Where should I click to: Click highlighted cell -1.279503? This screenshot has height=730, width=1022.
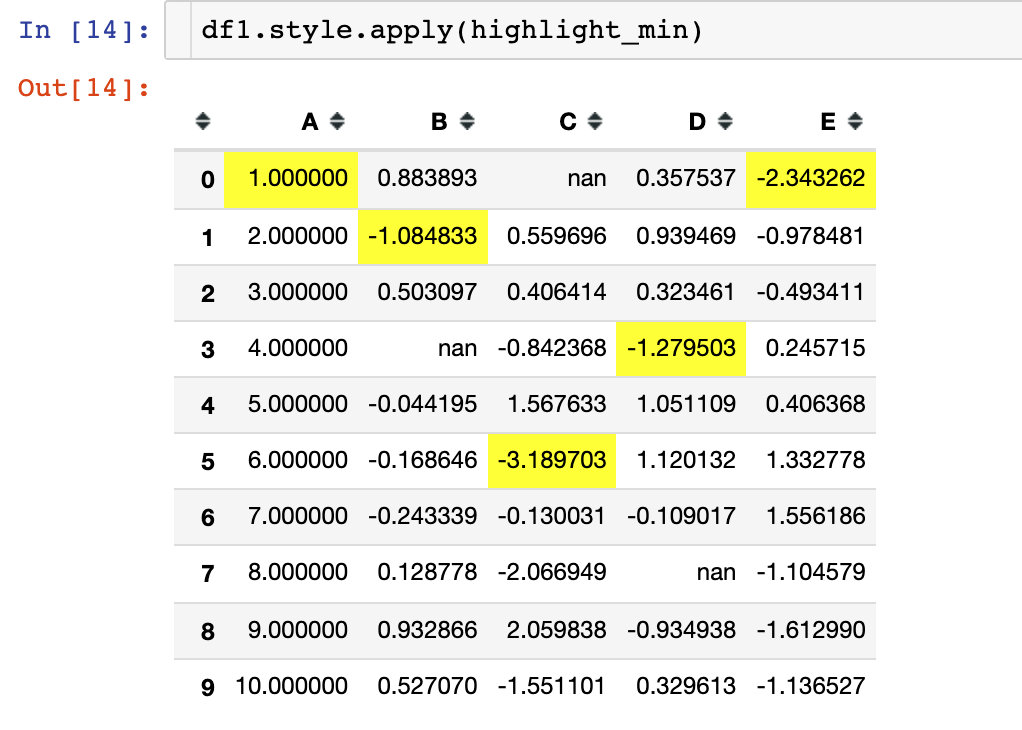pyautogui.click(x=680, y=349)
